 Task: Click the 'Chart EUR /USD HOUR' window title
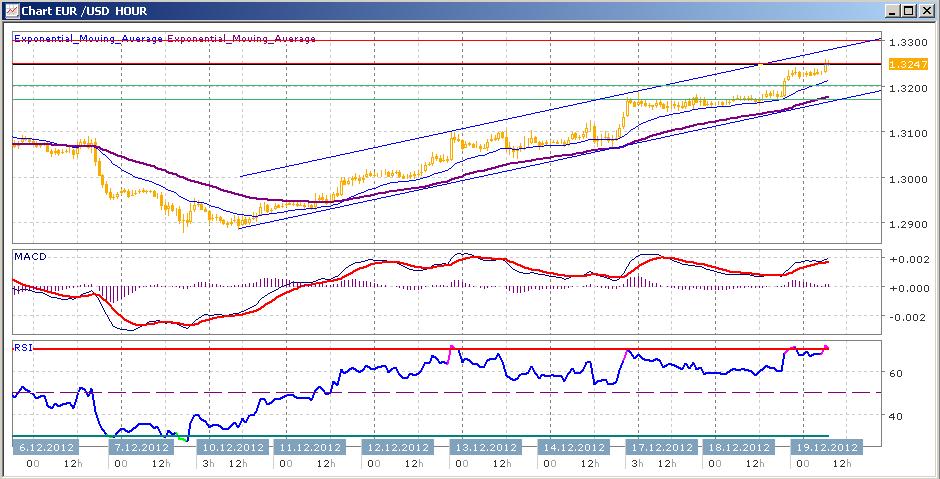pyautogui.click(x=84, y=11)
